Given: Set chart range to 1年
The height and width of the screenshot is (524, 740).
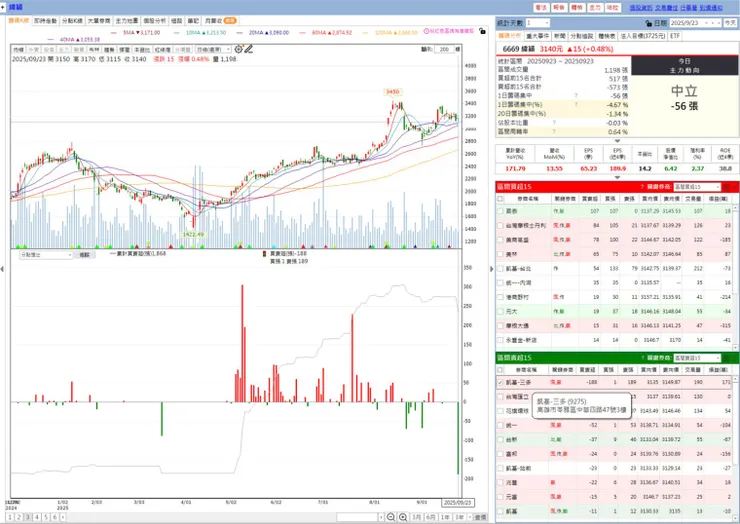Looking at the screenshot, I should click(x=445, y=517).
